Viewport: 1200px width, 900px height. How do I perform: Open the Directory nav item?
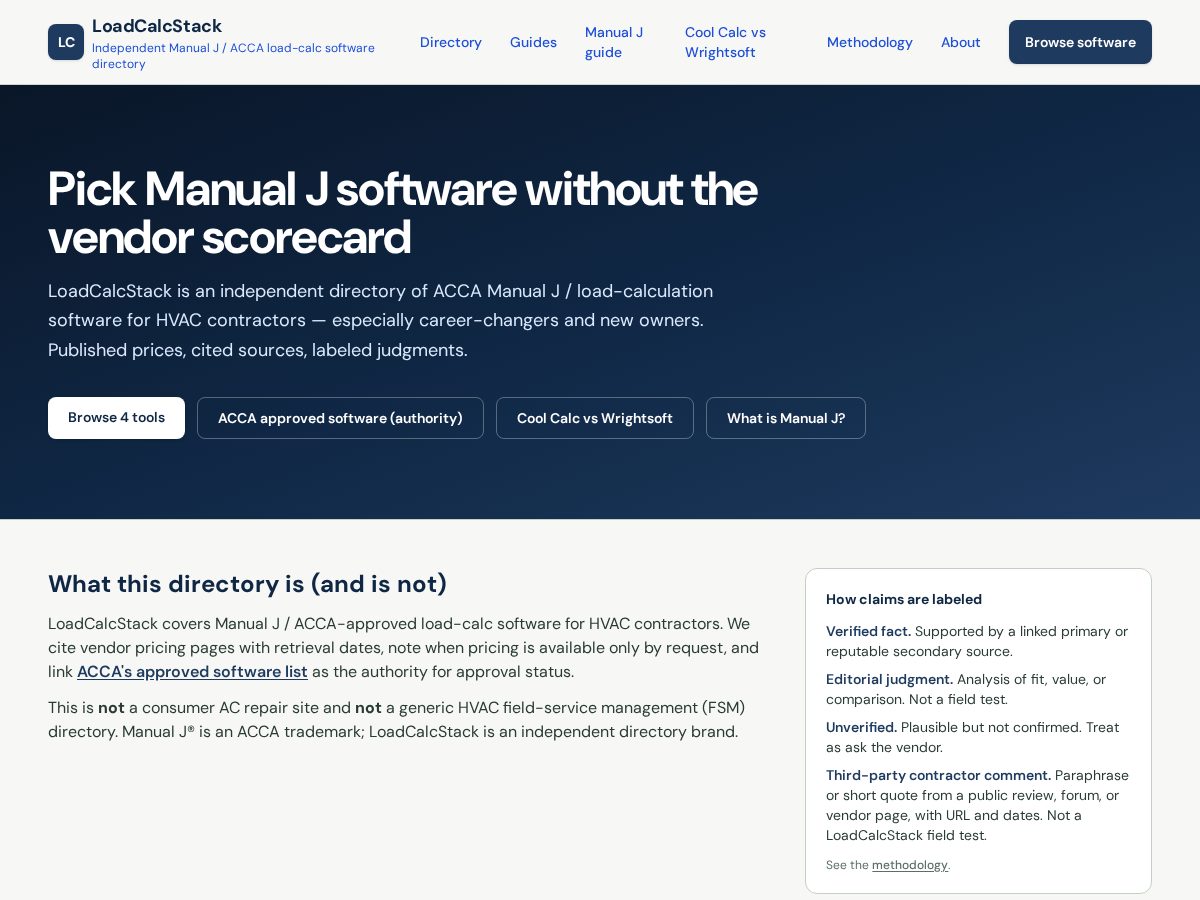point(451,42)
